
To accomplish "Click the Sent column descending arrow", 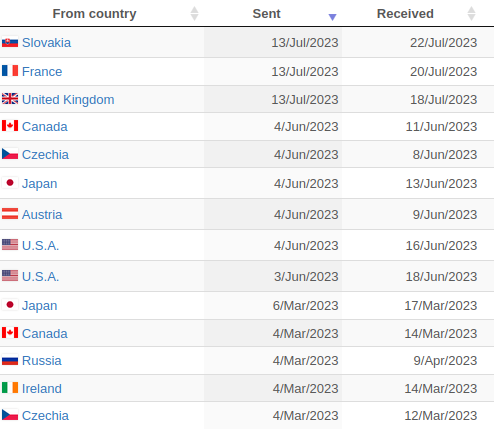I will [332, 17].
